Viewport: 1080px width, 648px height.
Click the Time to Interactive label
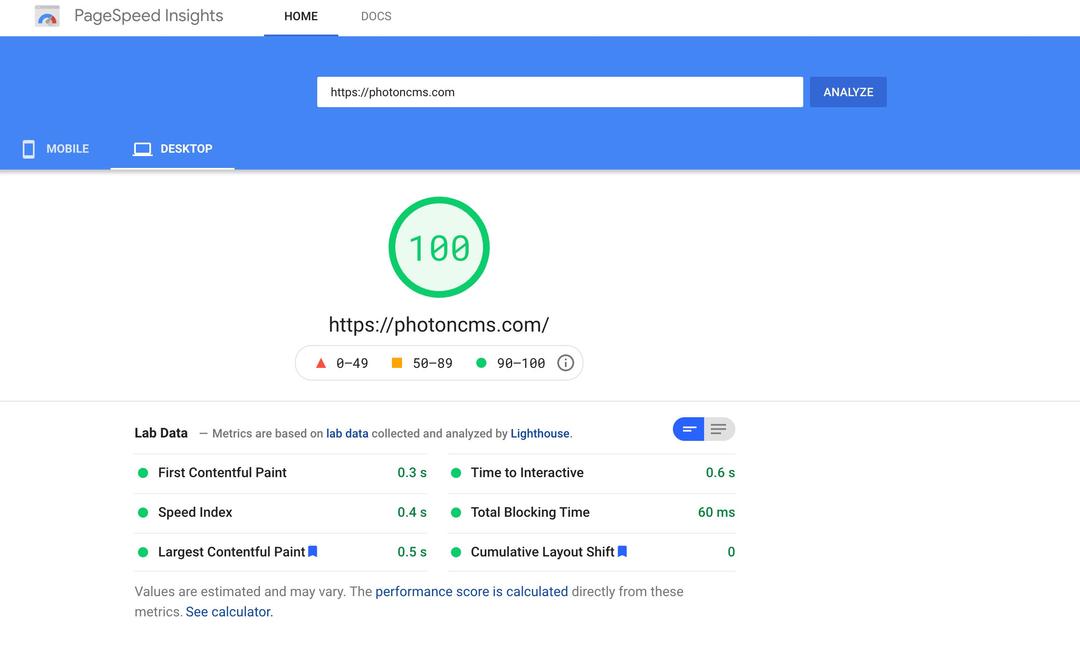[x=527, y=473]
